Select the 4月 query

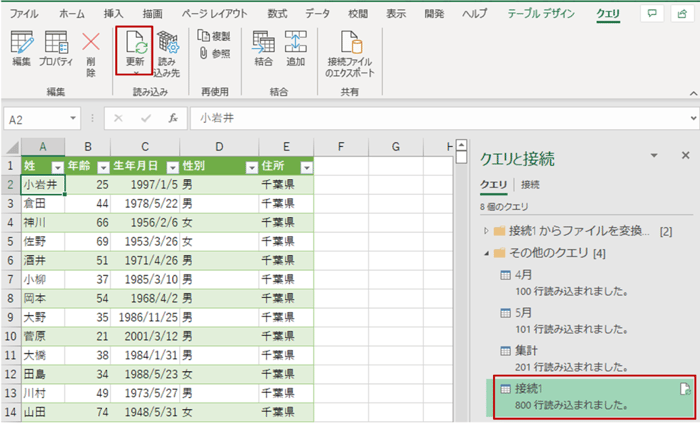[x=589, y=283]
